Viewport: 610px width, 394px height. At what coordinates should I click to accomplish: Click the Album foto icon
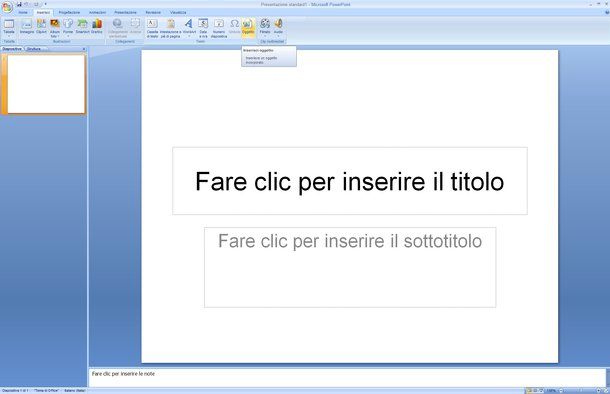[55, 24]
